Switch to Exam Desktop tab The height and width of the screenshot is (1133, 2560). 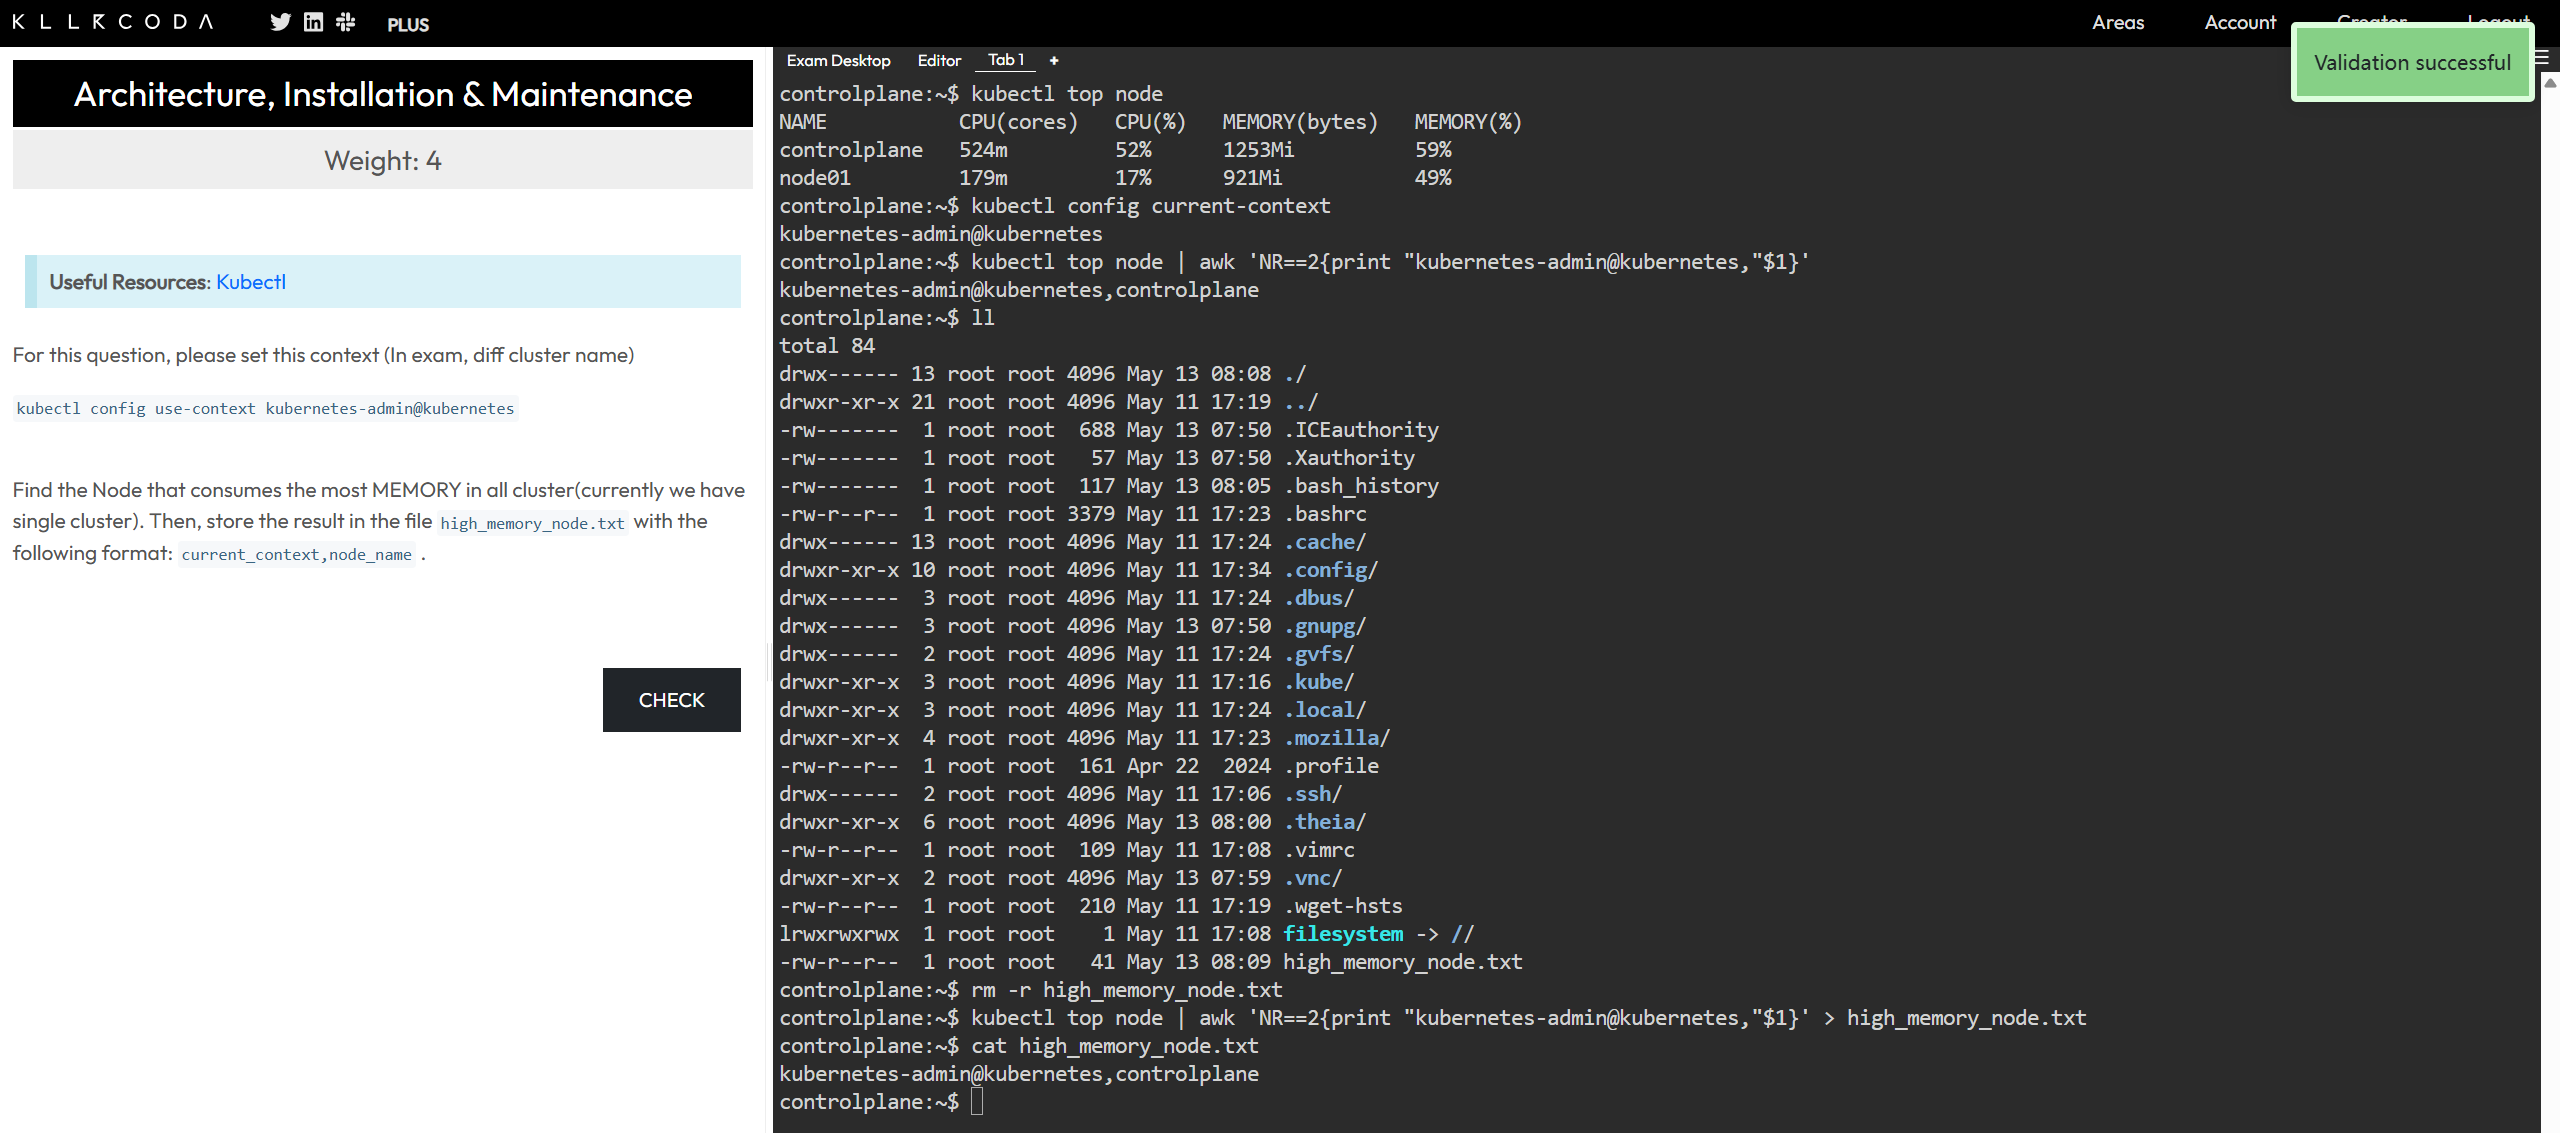[838, 60]
